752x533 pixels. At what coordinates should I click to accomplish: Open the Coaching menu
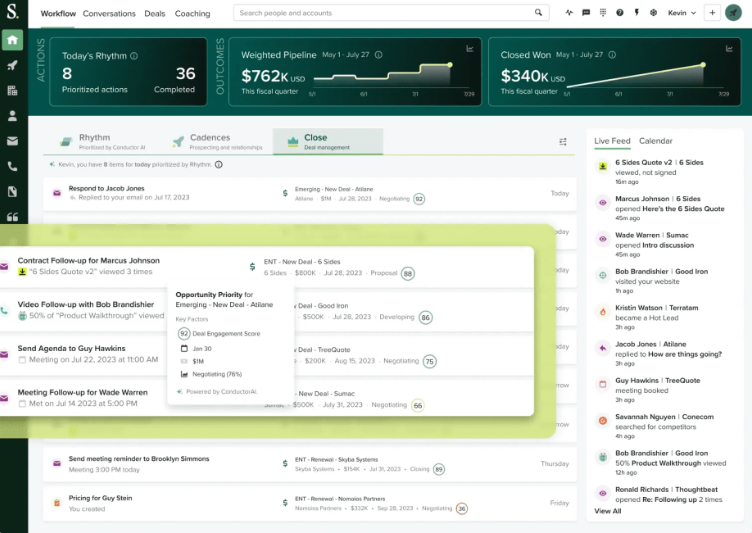pos(192,13)
